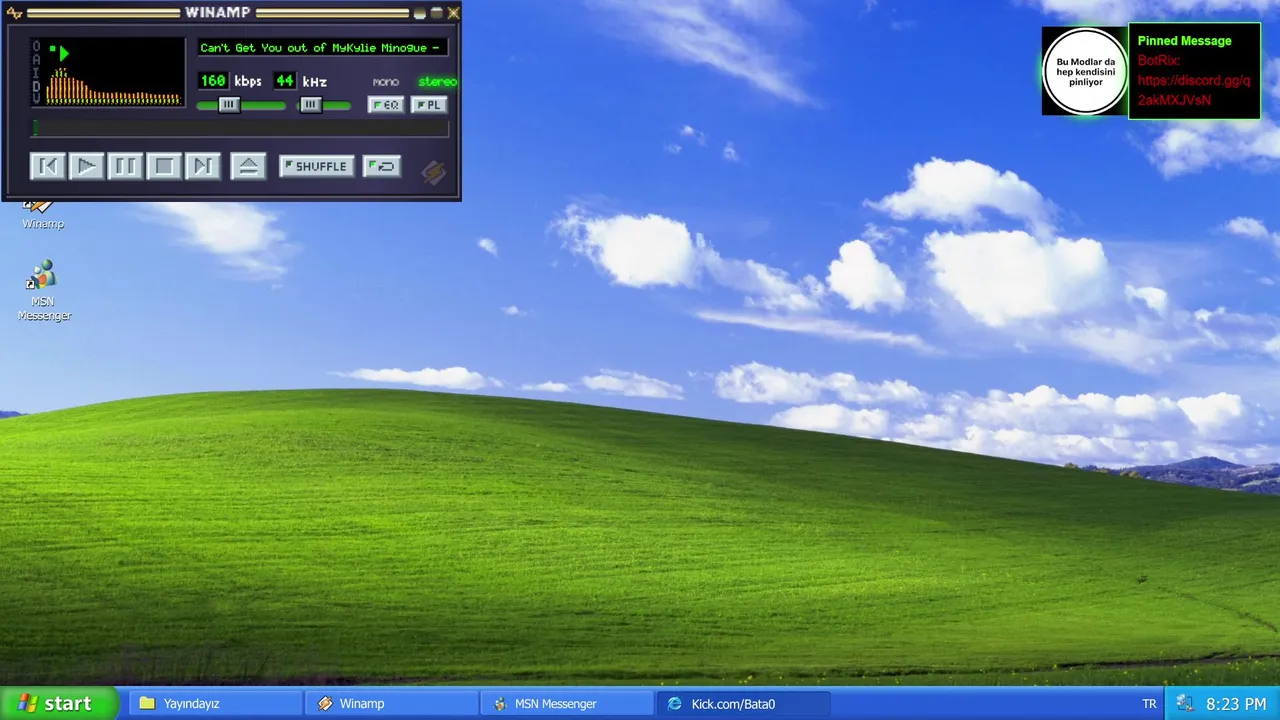1280x720 pixels.
Task: Skip to the next track in Winamp
Action: (x=202, y=166)
